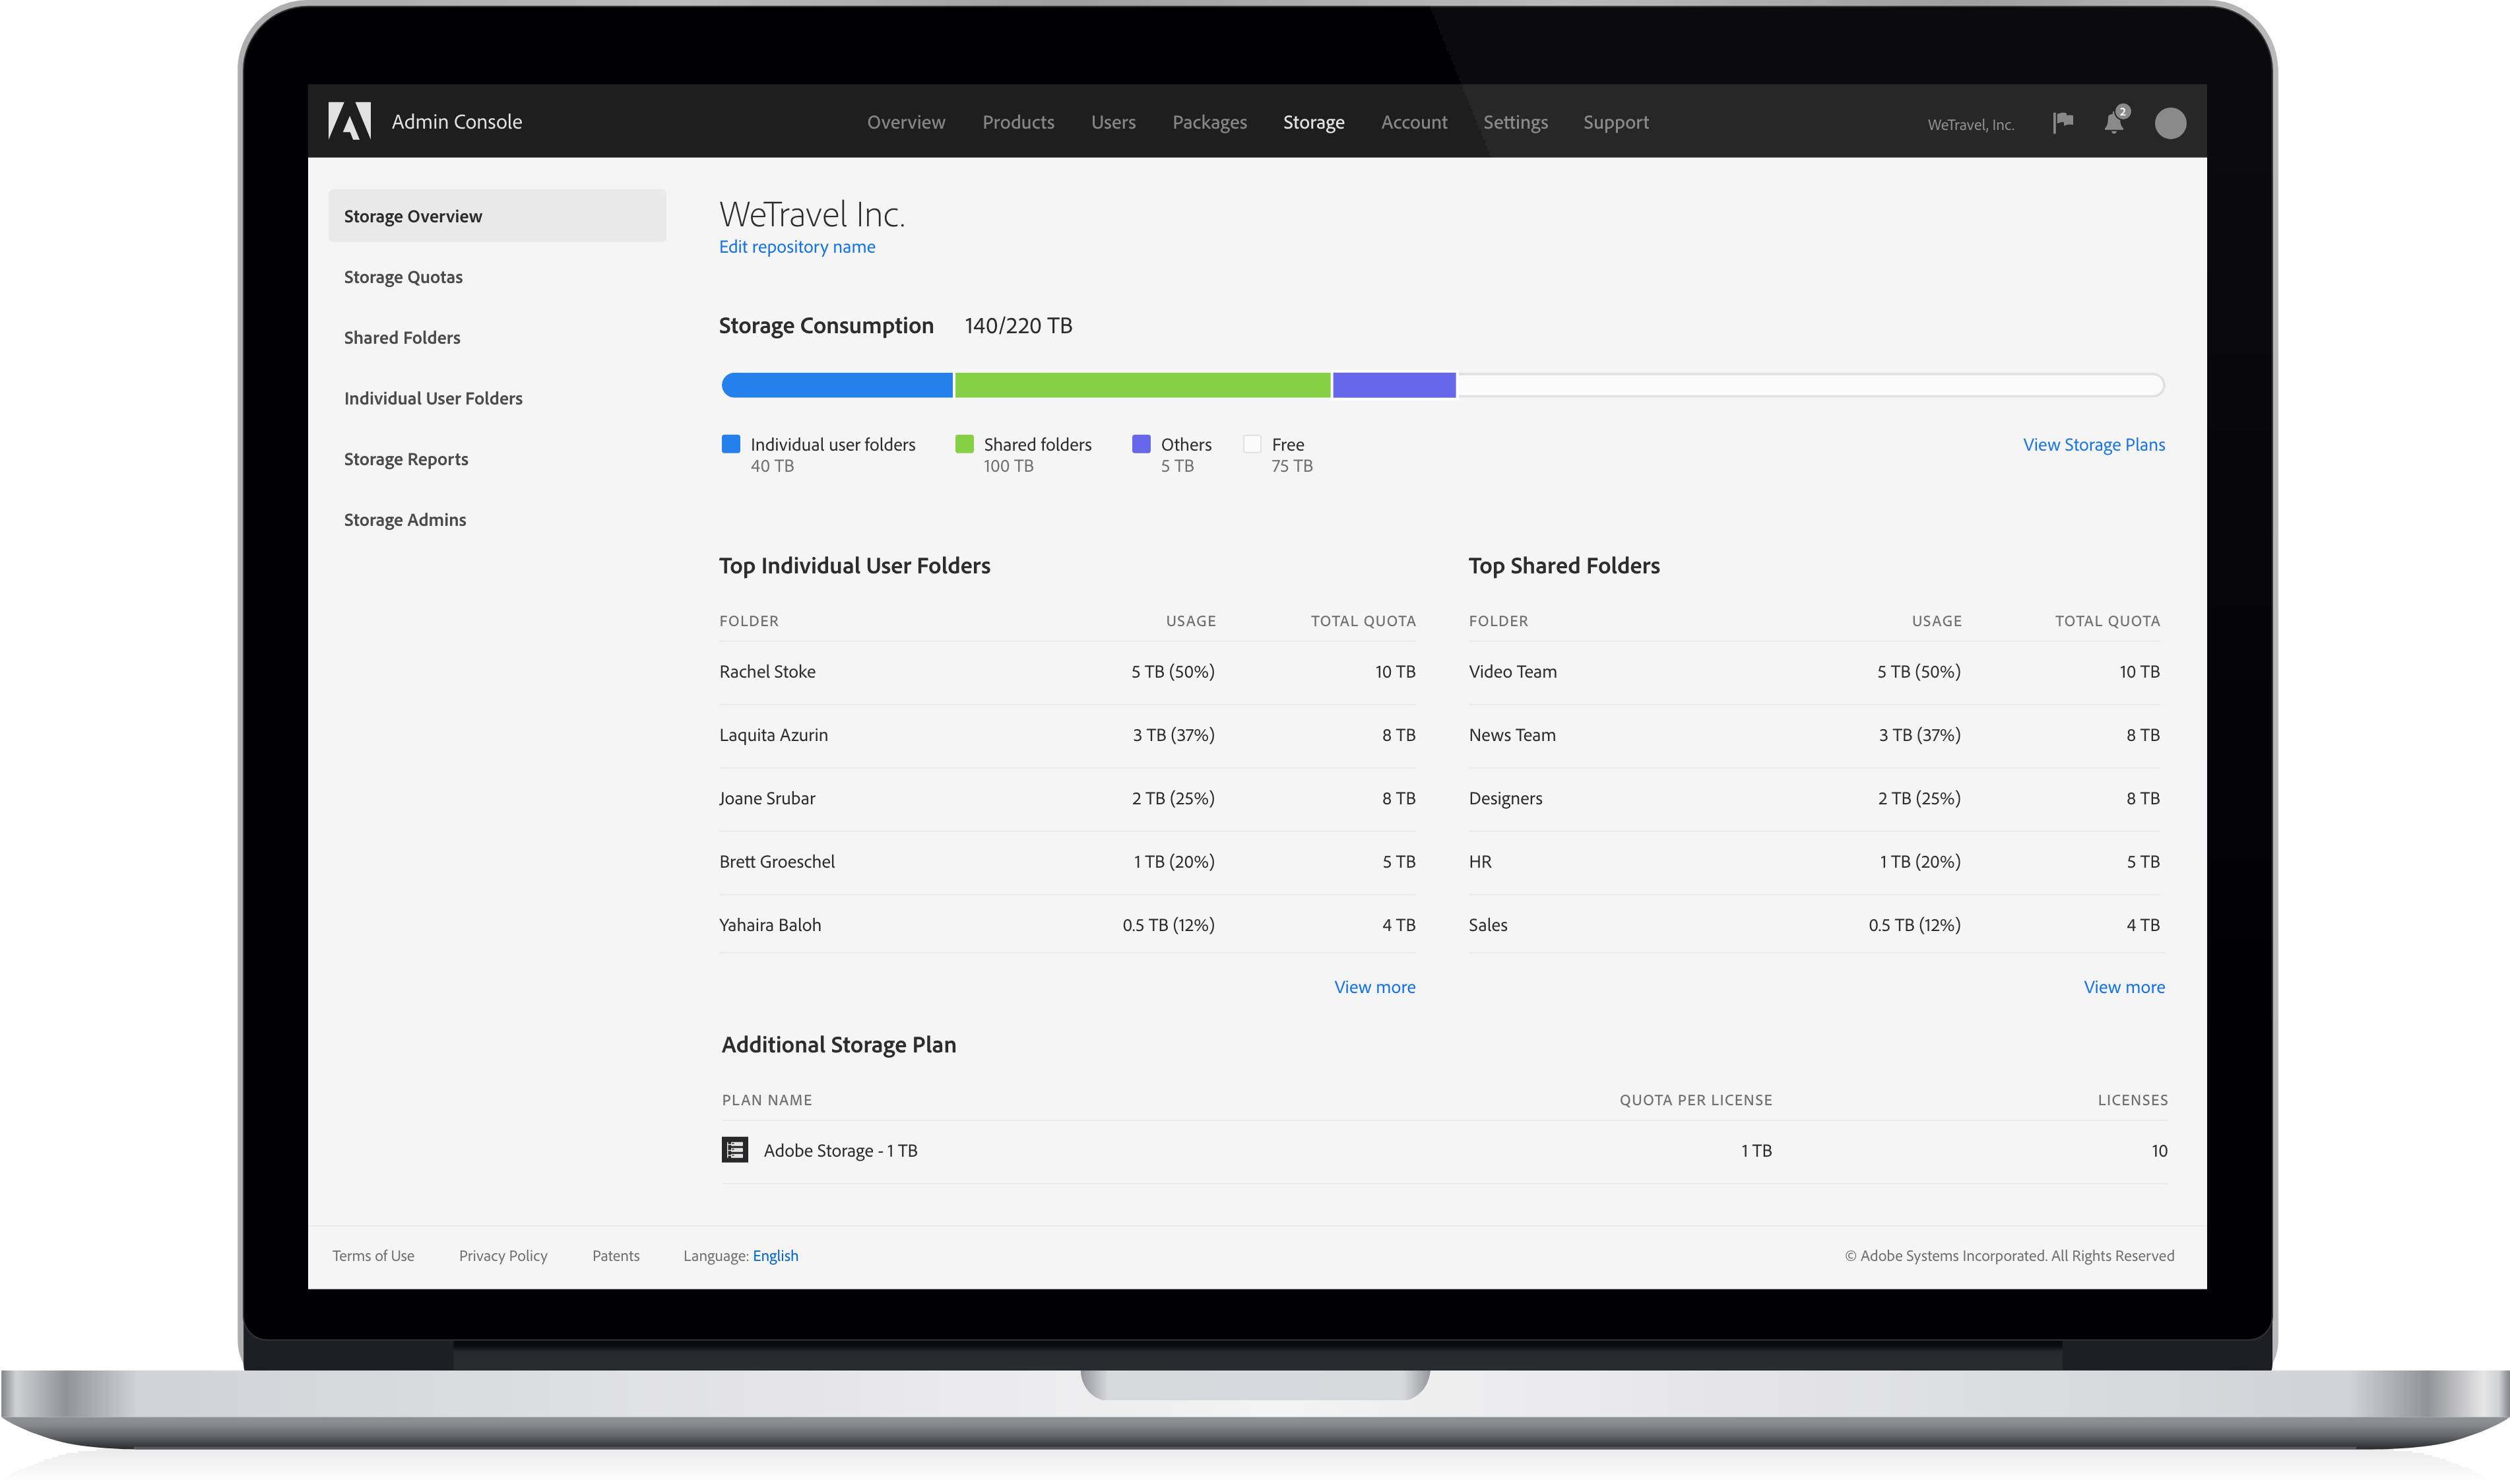
Task: Click the Top Shared Folders heading
Action: click(x=1564, y=566)
